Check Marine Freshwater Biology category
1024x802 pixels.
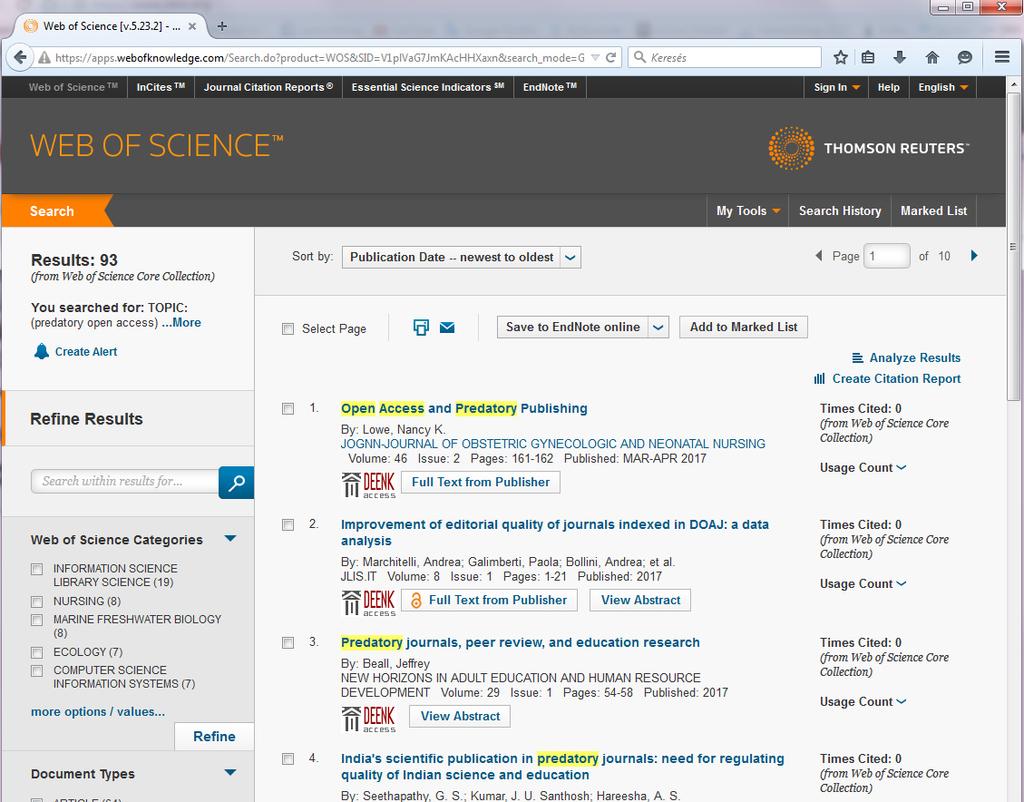37,620
